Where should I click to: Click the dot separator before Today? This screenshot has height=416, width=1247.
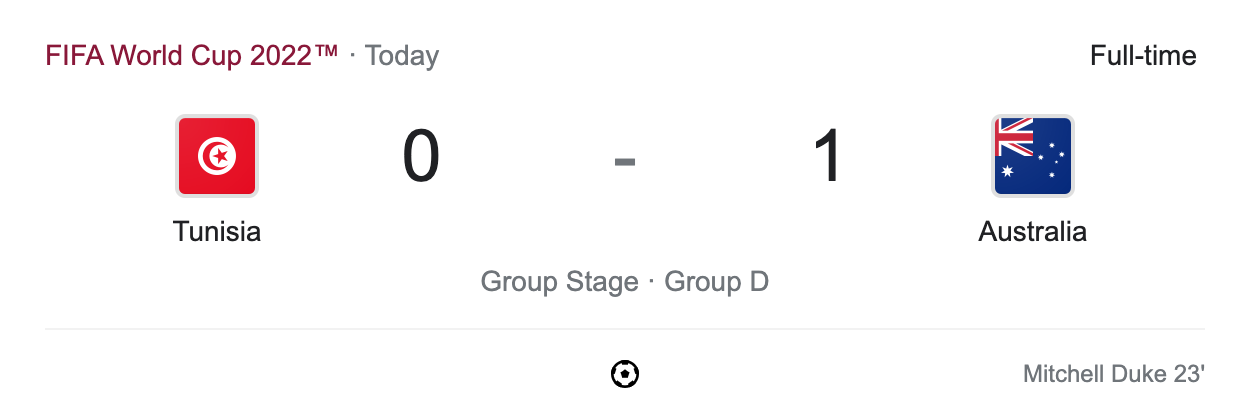[352, 55]
